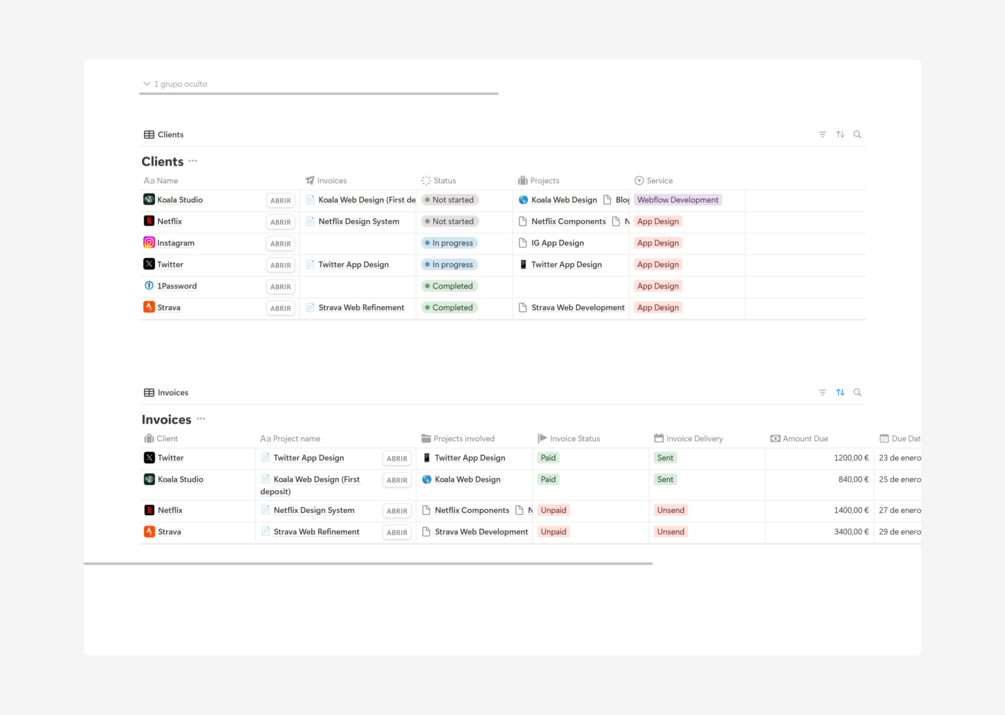The height and width of the screenshot is (715, 1005).
Task: Open the Invoices table view tab
Action: click(x=166, y=393)
